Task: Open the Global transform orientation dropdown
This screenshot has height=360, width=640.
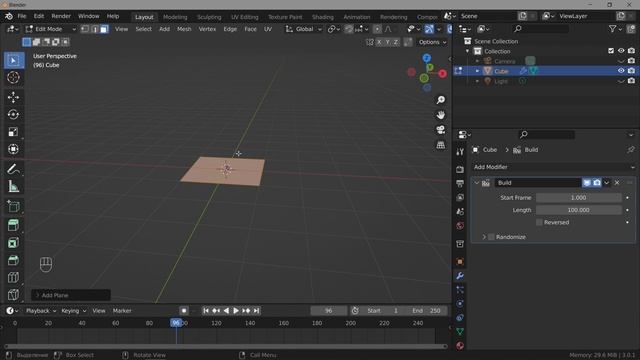Action: [304, 29]
